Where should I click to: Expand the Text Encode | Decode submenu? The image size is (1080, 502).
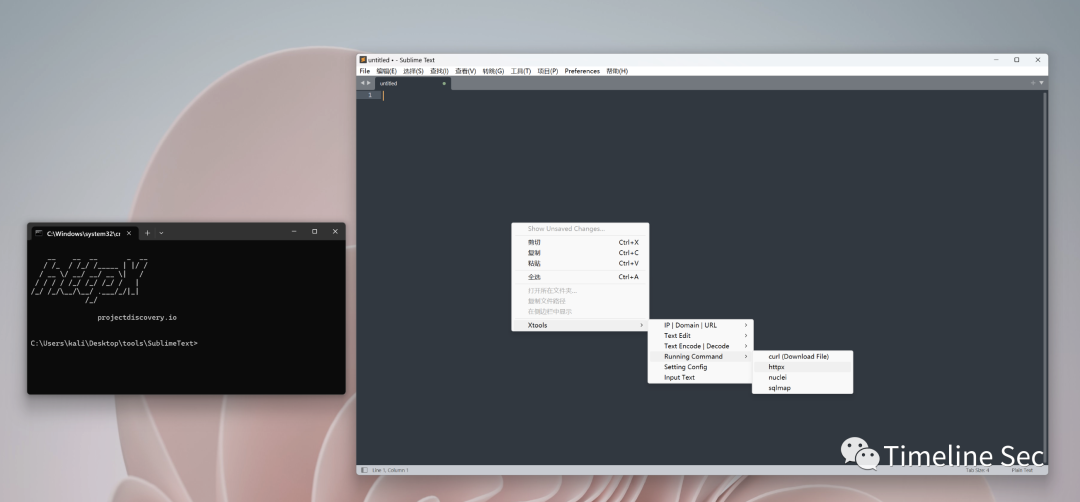701,346
